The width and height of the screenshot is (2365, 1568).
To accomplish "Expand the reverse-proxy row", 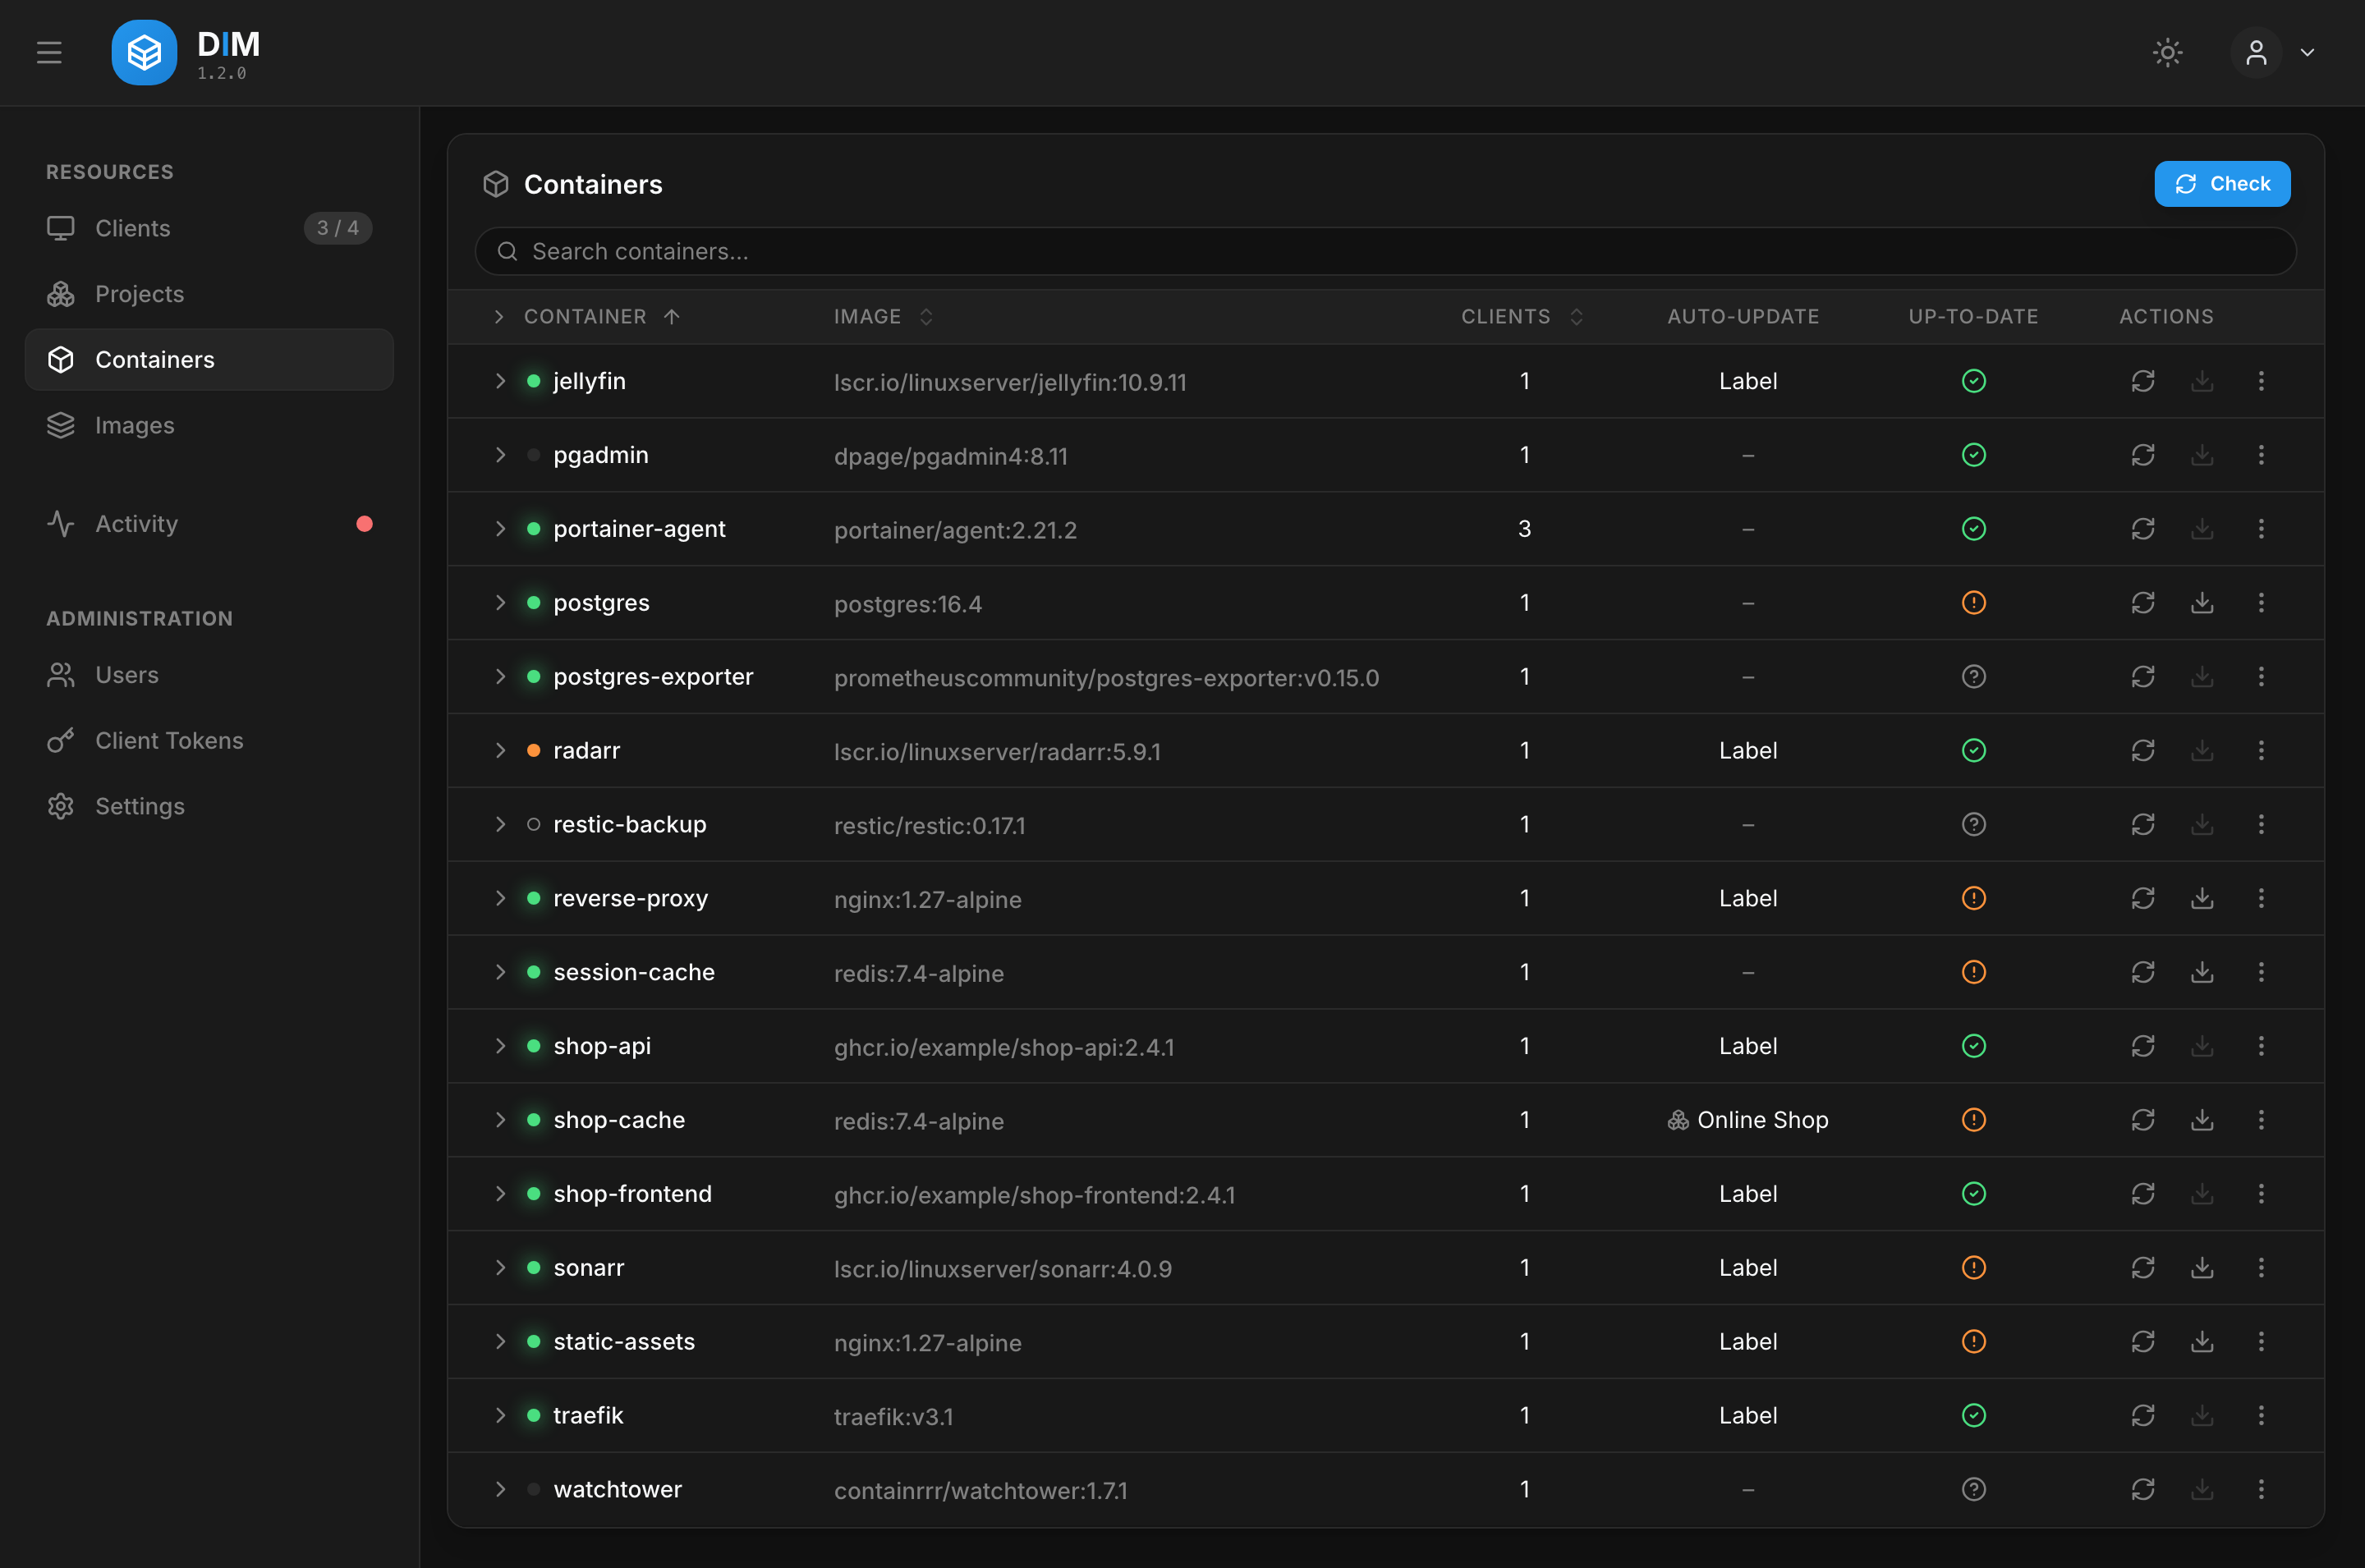I will (x=500, y=899).
